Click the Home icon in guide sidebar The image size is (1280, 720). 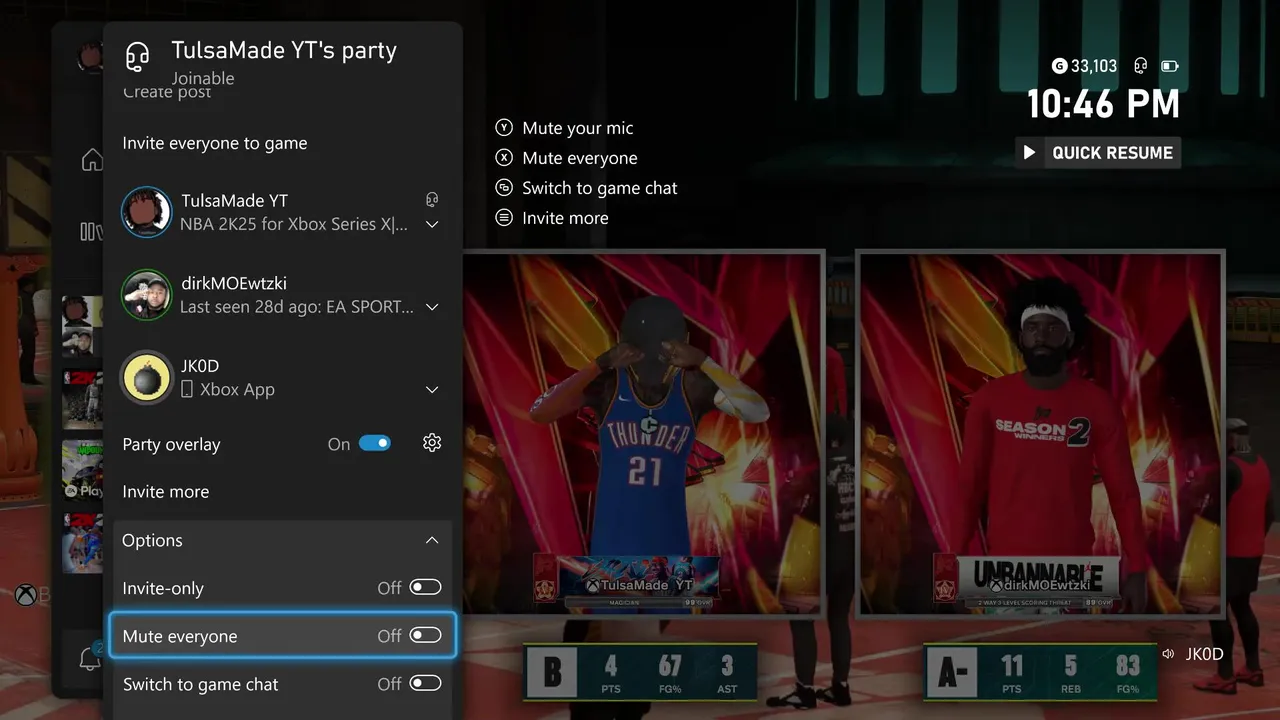pyautogui.click(x=92, y=160)
